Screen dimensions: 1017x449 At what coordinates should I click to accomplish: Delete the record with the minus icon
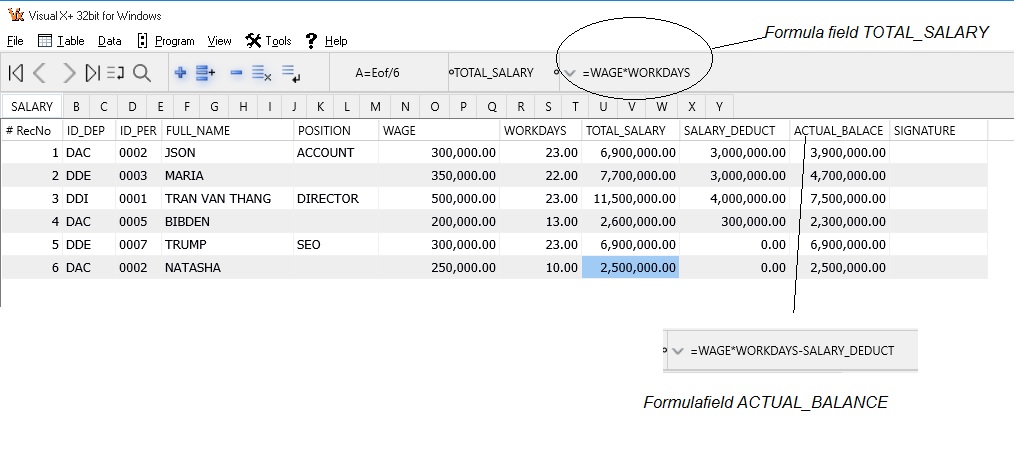coord(236,73)
